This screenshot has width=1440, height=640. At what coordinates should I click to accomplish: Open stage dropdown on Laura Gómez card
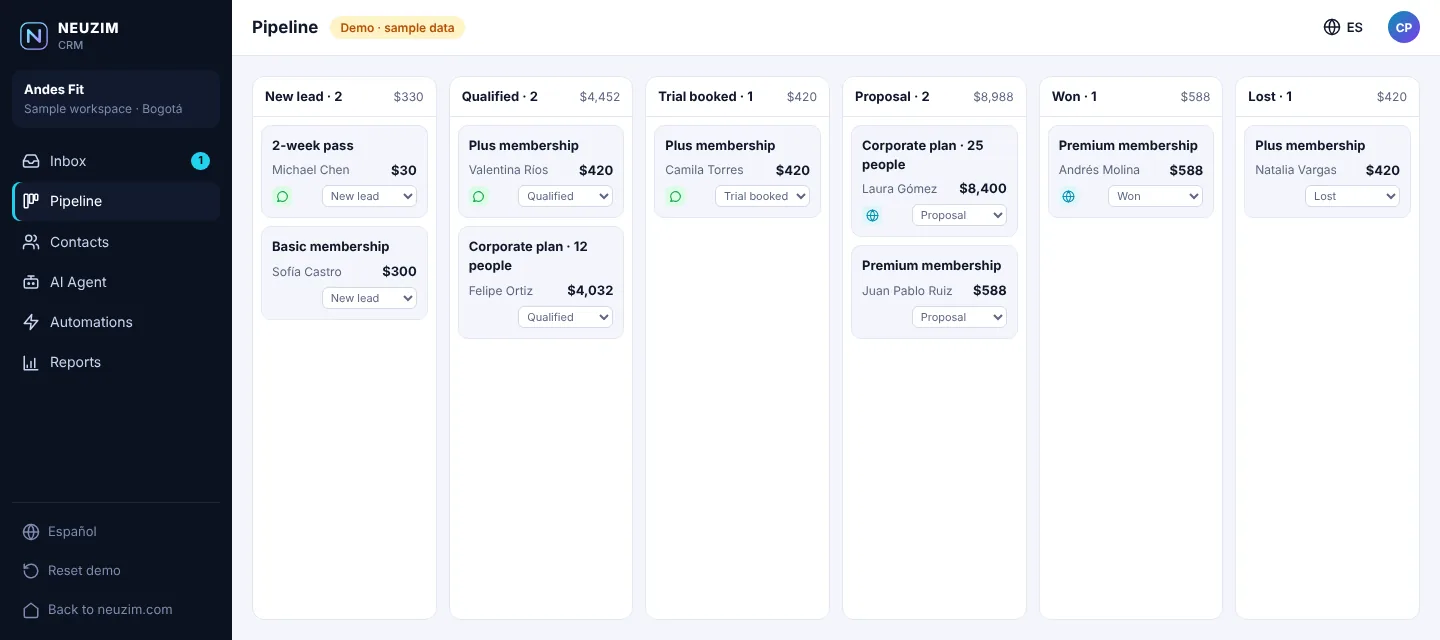tap(959, 215)
